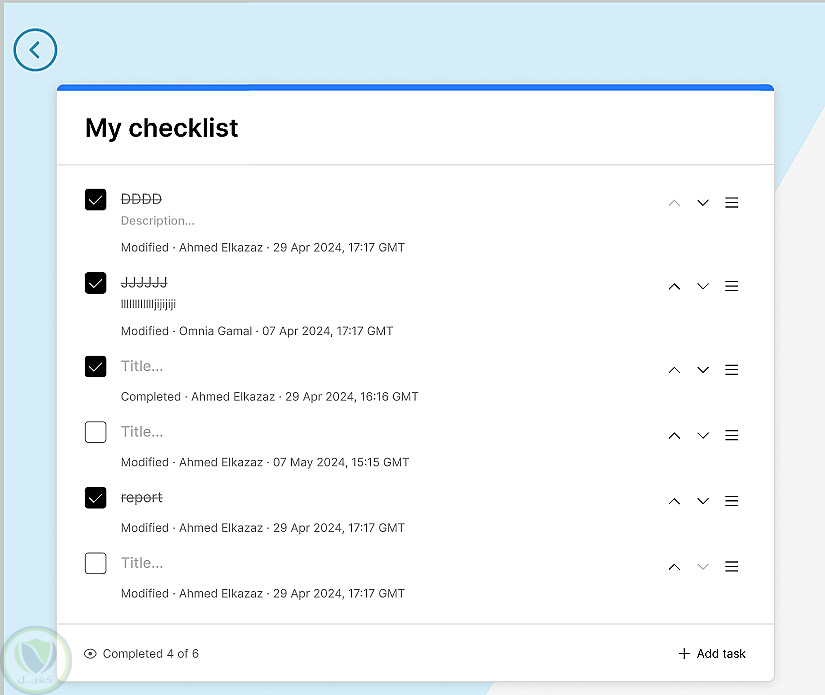Click the Completed 4 of 6 label
Screen dimensions: 825x695
(x=150, y=654)
